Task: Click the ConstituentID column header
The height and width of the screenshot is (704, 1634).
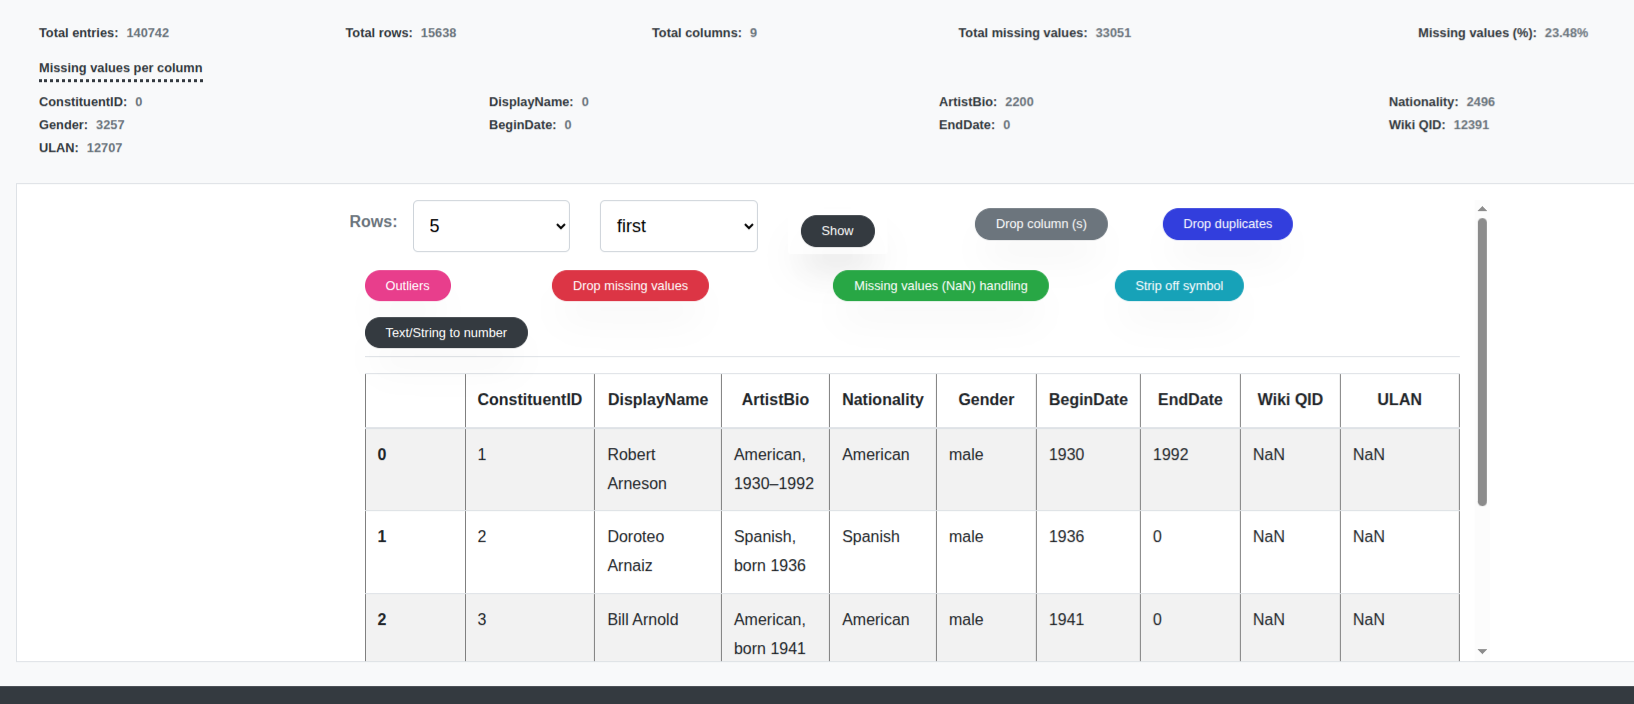Action: (x=529, y=400)
